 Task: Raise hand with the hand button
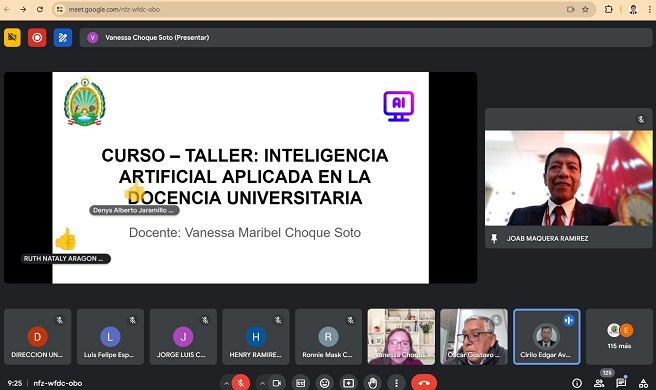pos(372,383)
